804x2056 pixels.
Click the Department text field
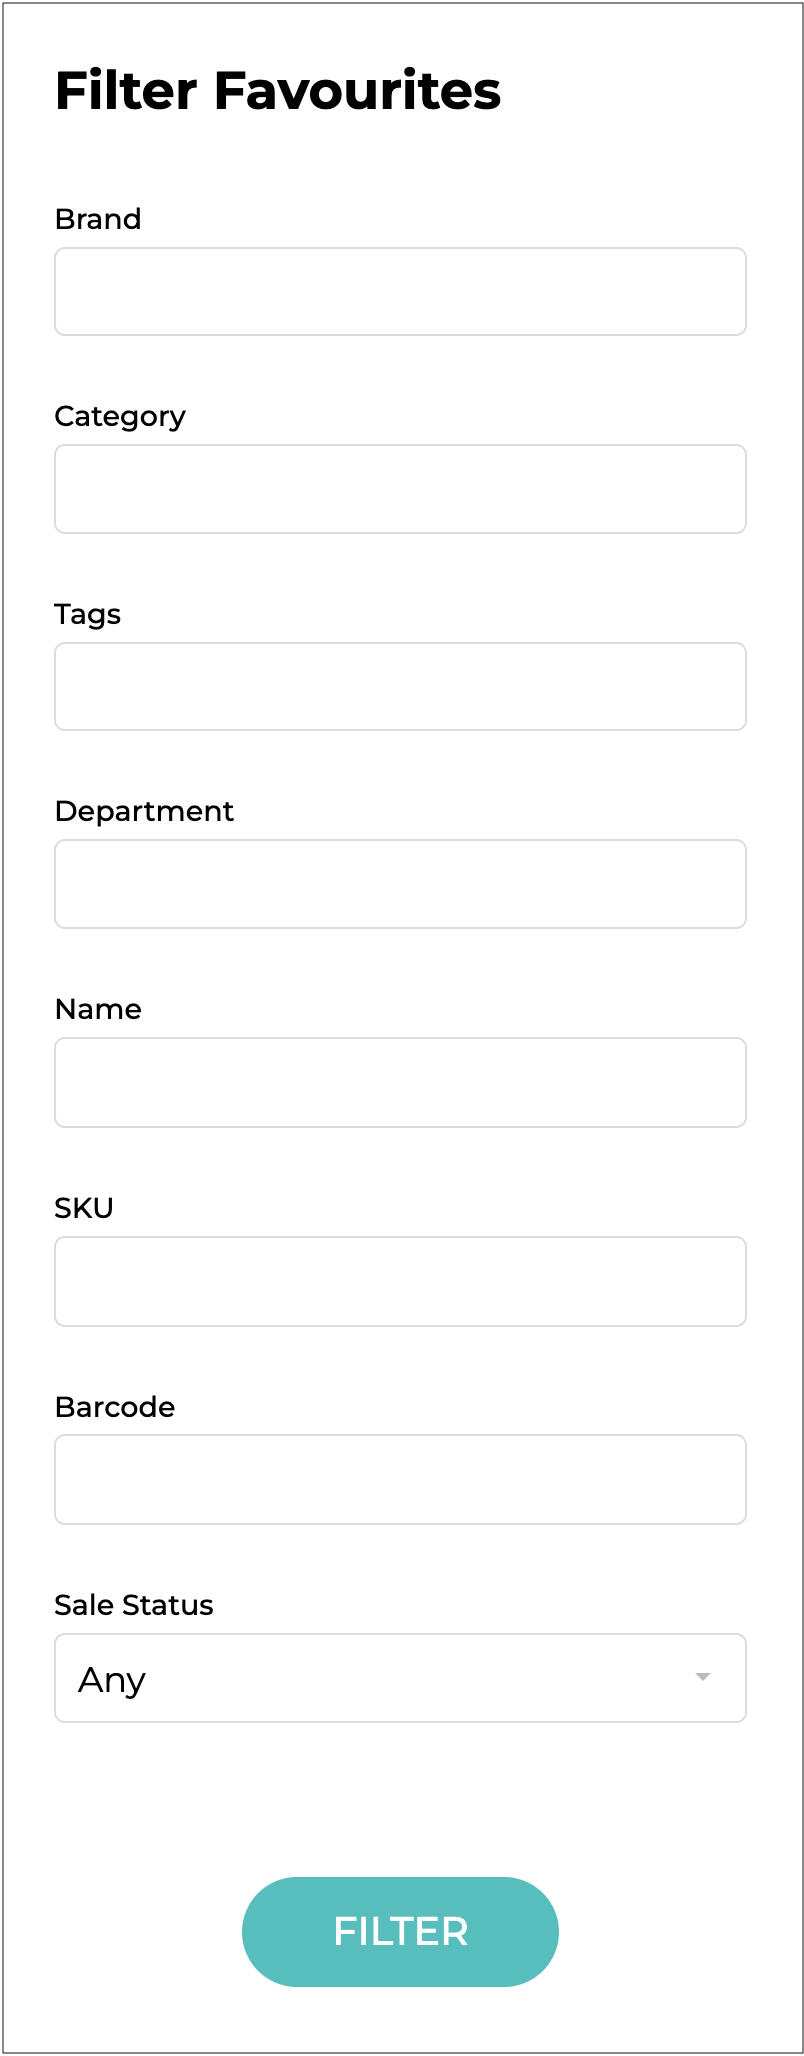(x=400, y=884)
